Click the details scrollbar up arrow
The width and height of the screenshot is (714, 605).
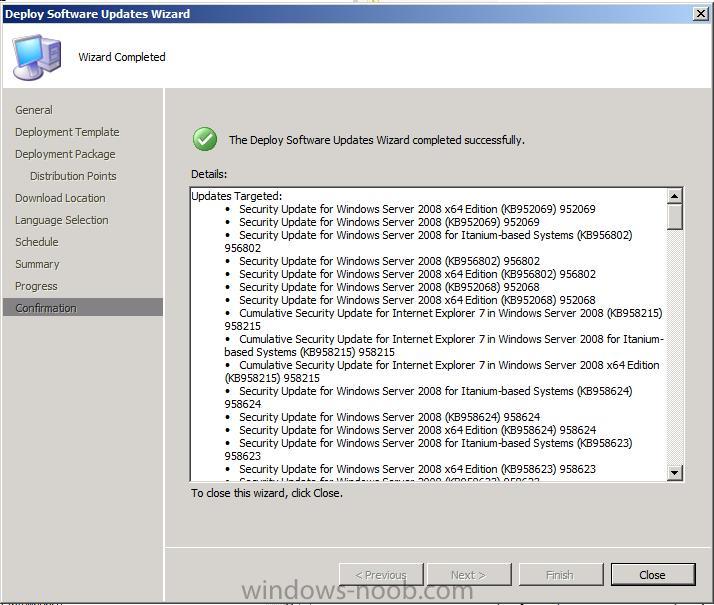tap(674, 196)
